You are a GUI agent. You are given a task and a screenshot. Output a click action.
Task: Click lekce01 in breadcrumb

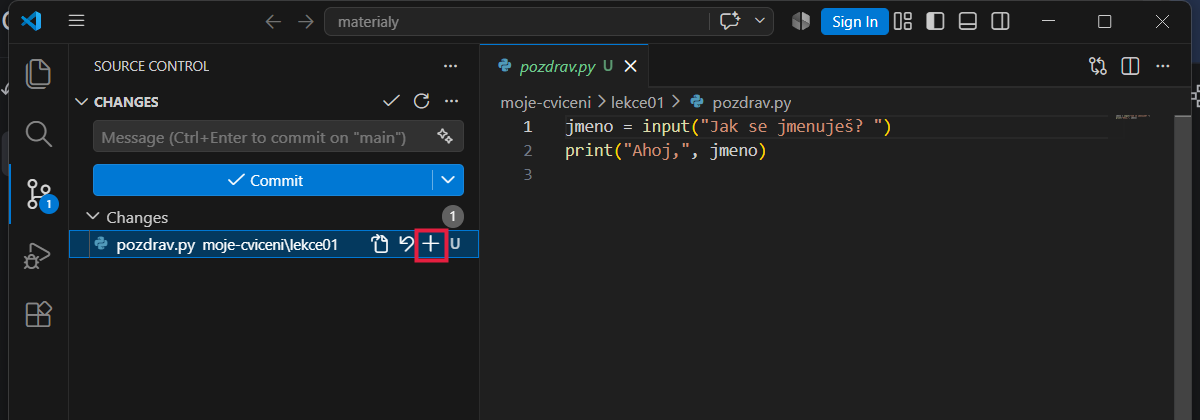coord(637,101)
